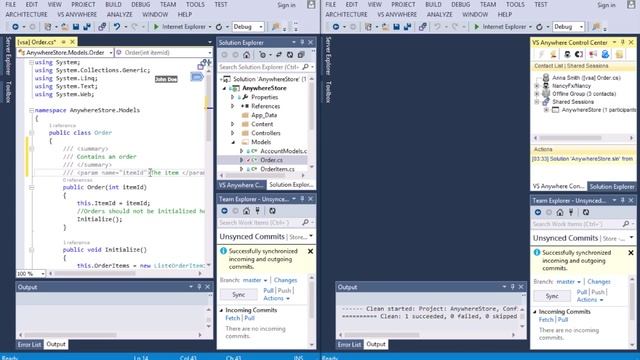Click Save icon in left window toolbar
640x360 pixels.
pyautogui.click(x=76, y=27)
